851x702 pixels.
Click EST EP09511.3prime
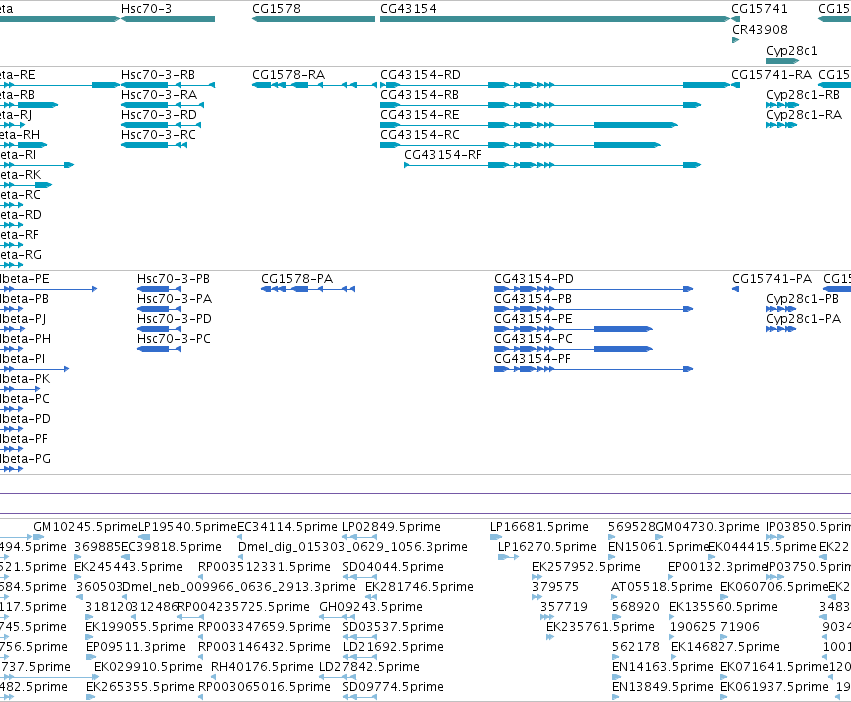point(91,657)
